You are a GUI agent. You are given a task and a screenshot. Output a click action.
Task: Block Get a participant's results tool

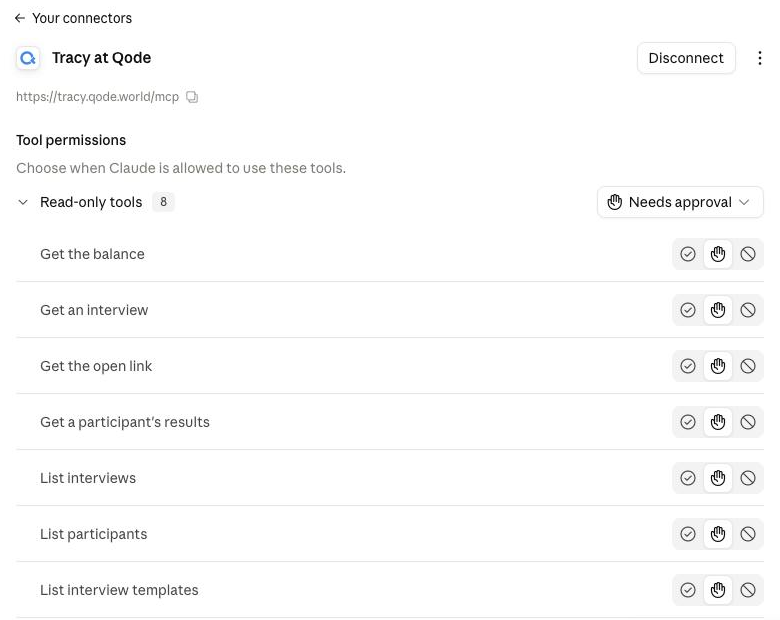click(x=748, y=422)
